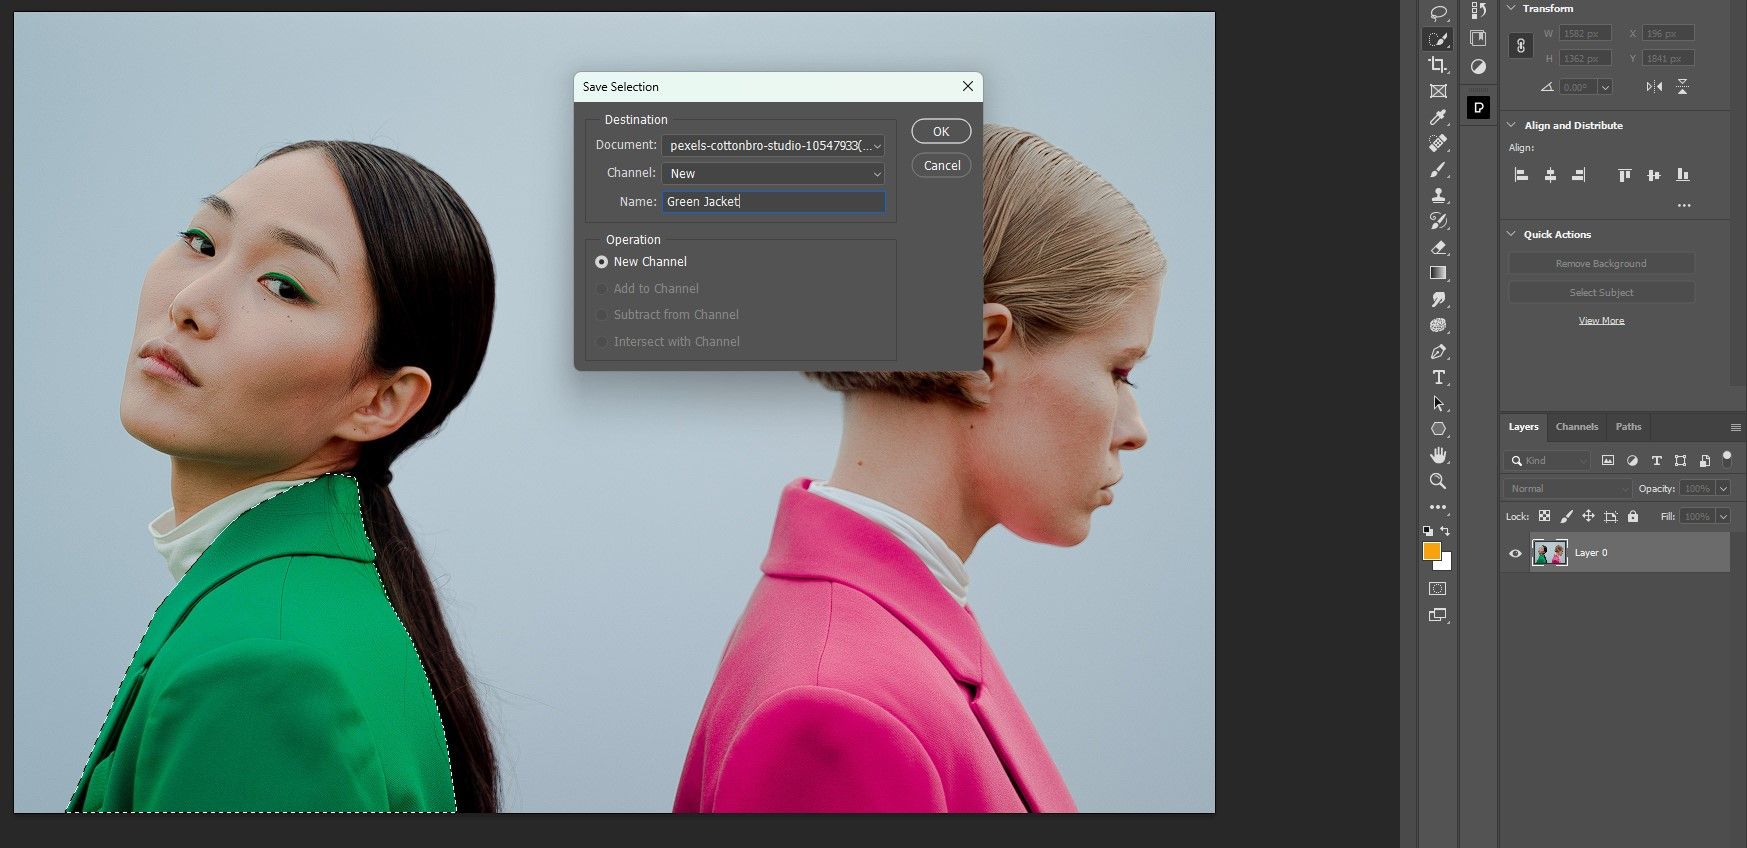Toggle the layer filtering switch
Screen dimensions: 1747x848
(1727, 459)
